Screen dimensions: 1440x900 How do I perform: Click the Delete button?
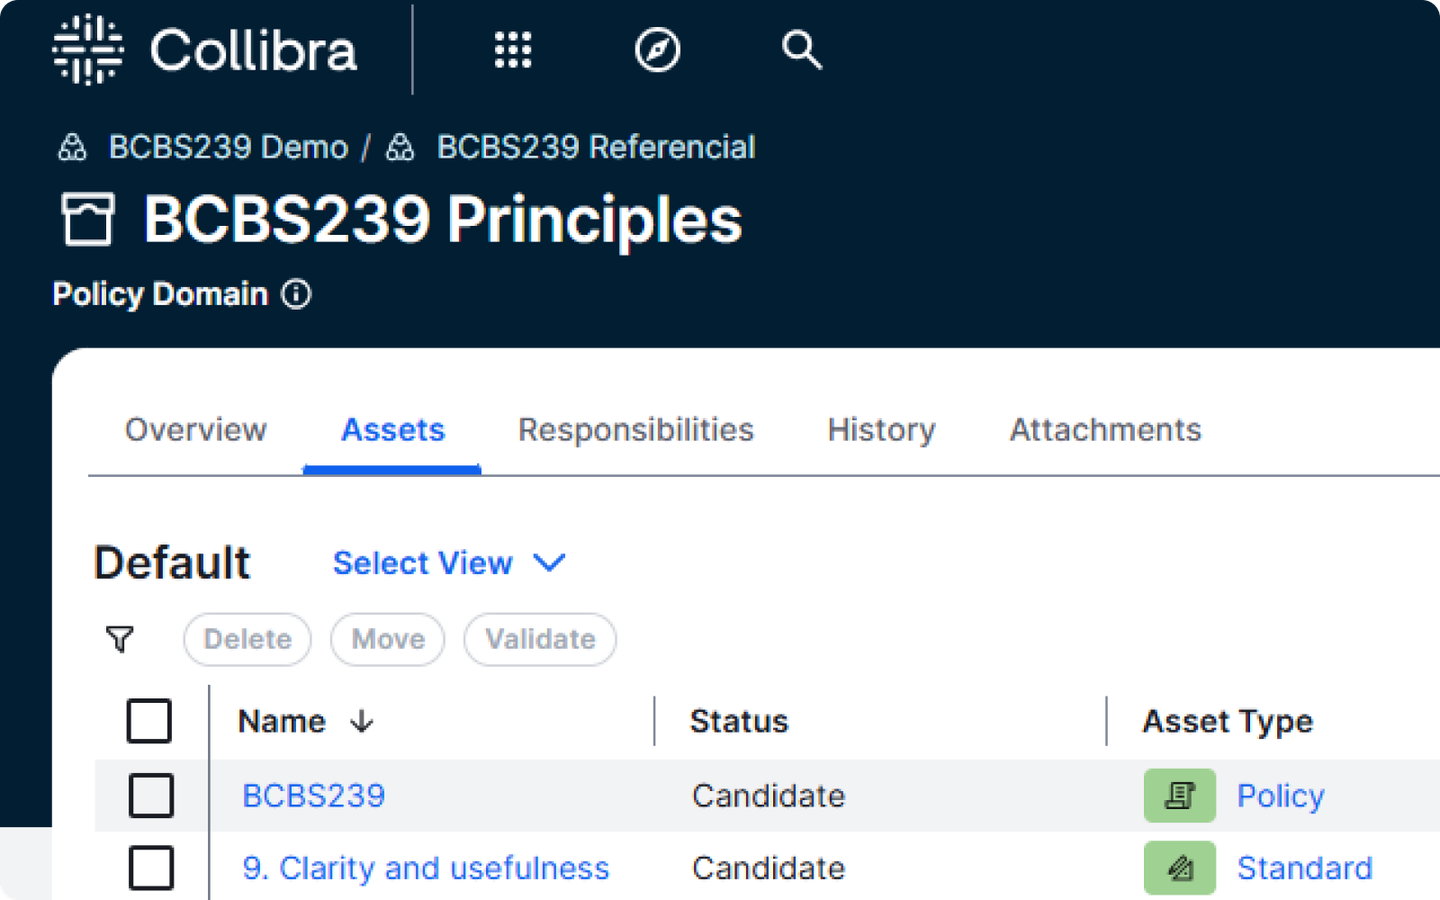(x=248, y=639)
